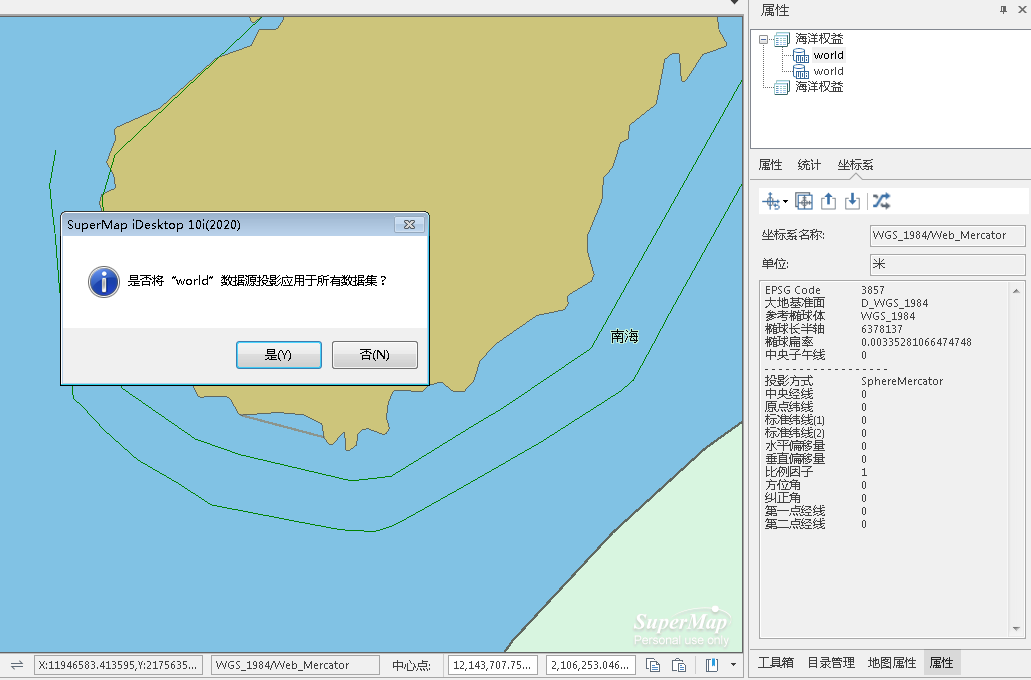Click the datasource icon of unselected world entry

[x=801, y=71]
